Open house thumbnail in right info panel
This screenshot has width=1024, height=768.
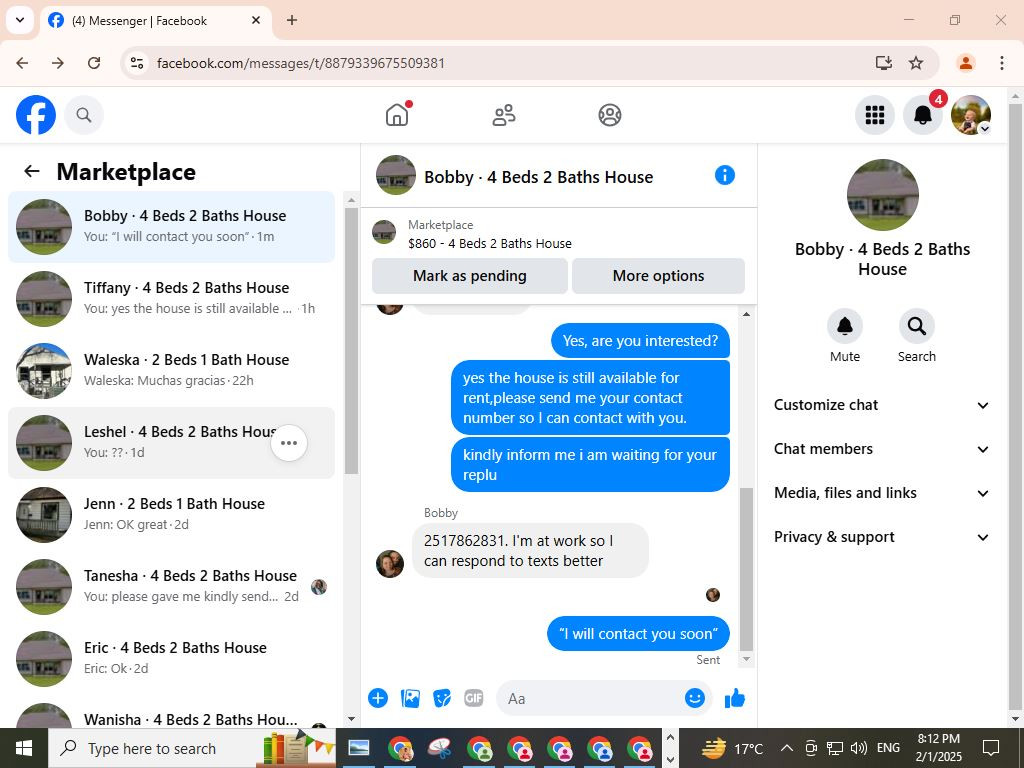pos(882,195)
